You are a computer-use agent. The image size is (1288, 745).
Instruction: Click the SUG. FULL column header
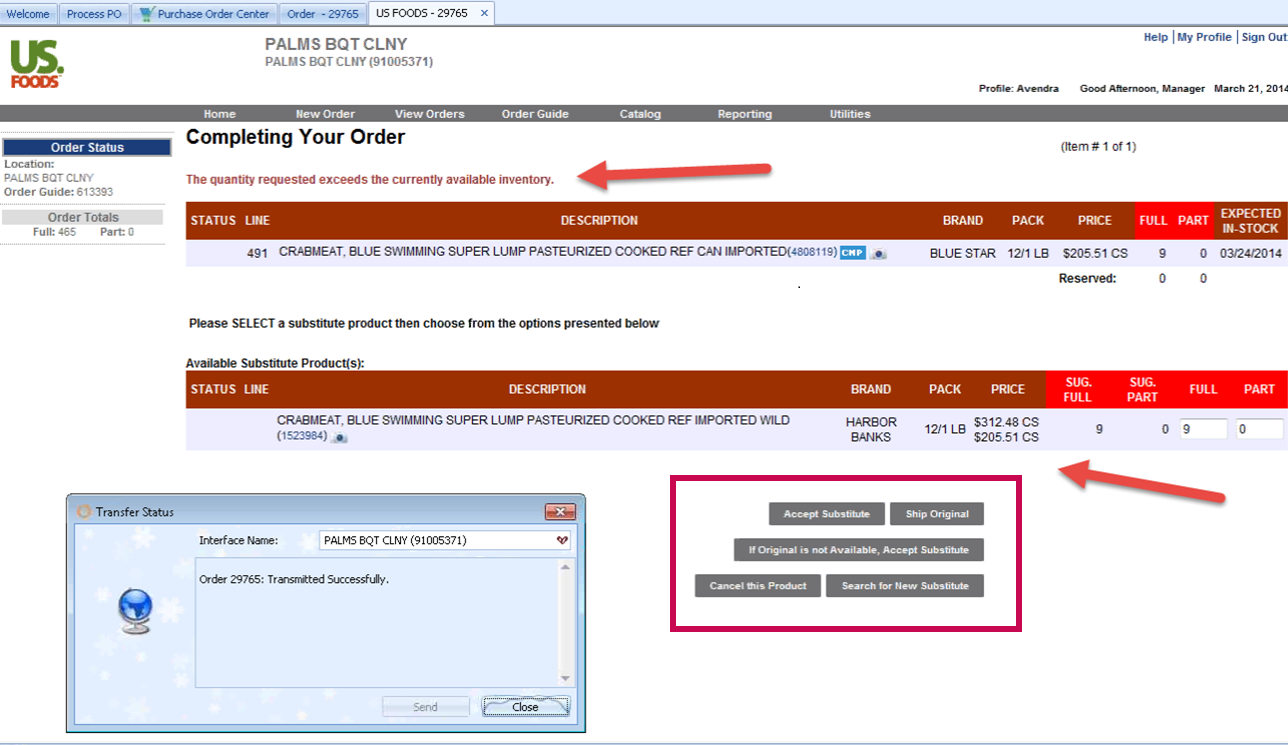(1078, 389)
